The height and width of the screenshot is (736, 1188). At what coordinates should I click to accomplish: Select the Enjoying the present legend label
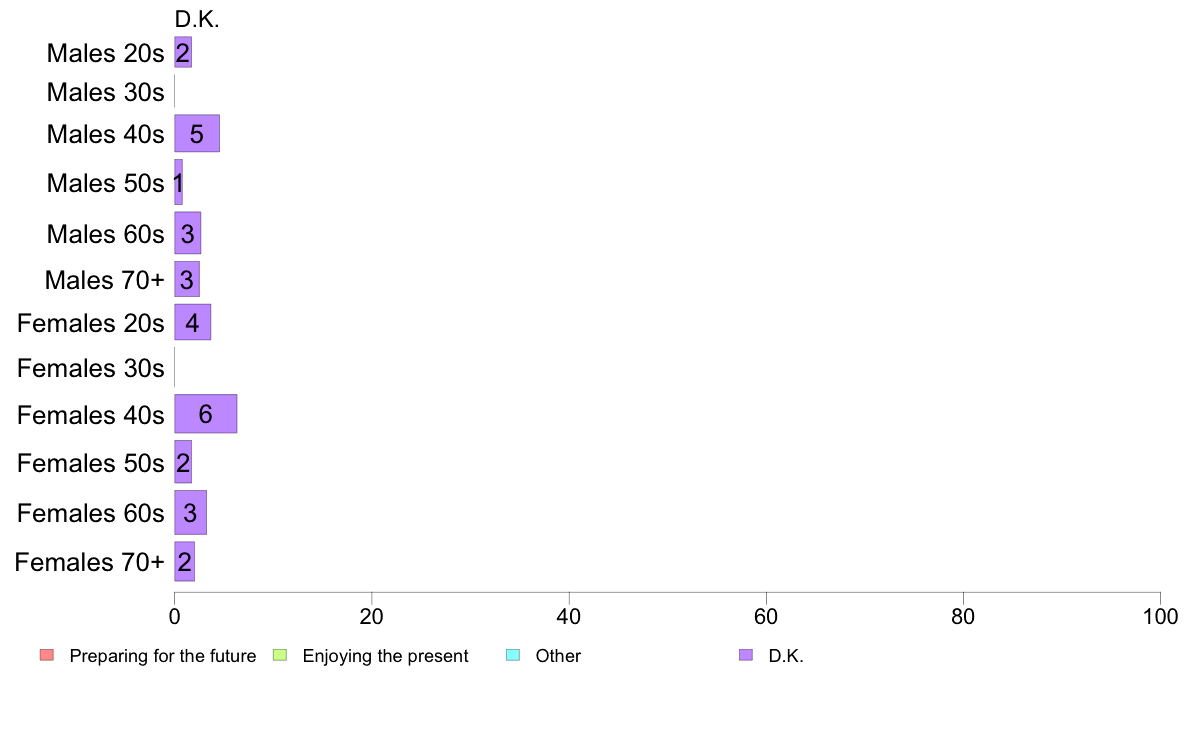tap(386, 656)
